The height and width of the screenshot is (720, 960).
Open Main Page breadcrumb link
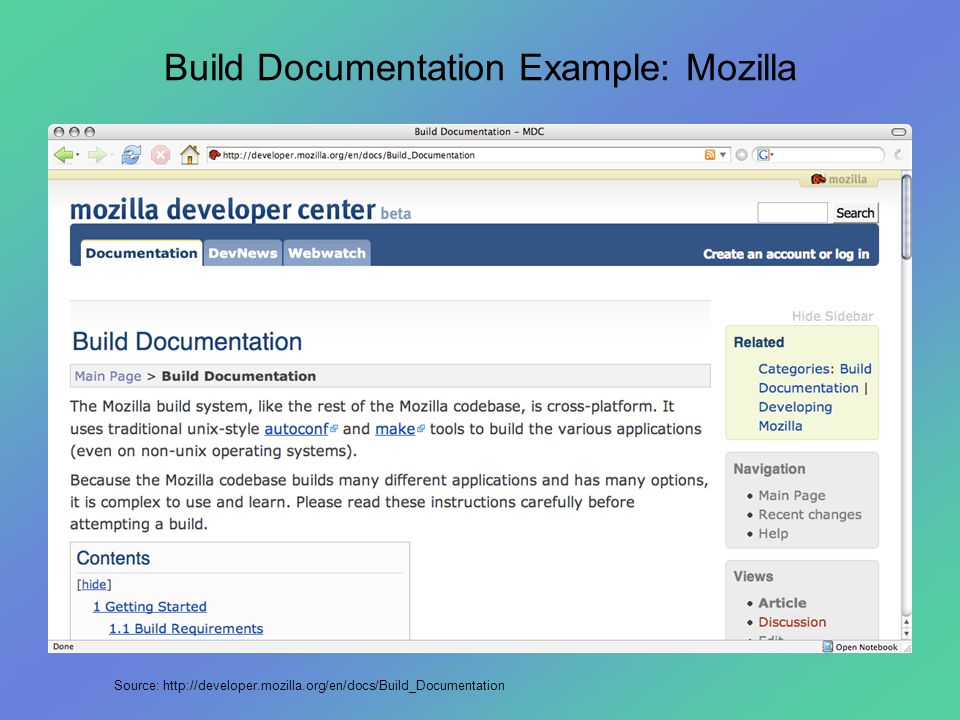pos(108,376)
